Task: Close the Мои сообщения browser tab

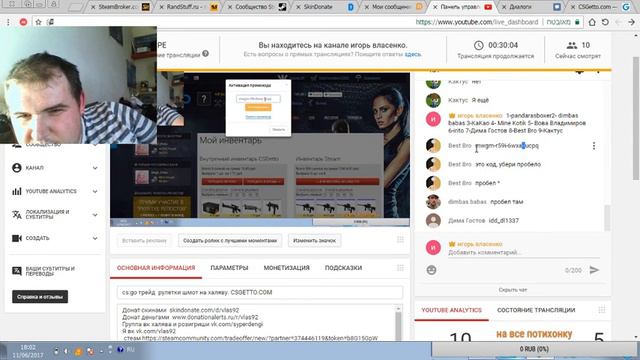Action: tap(366, 7)
